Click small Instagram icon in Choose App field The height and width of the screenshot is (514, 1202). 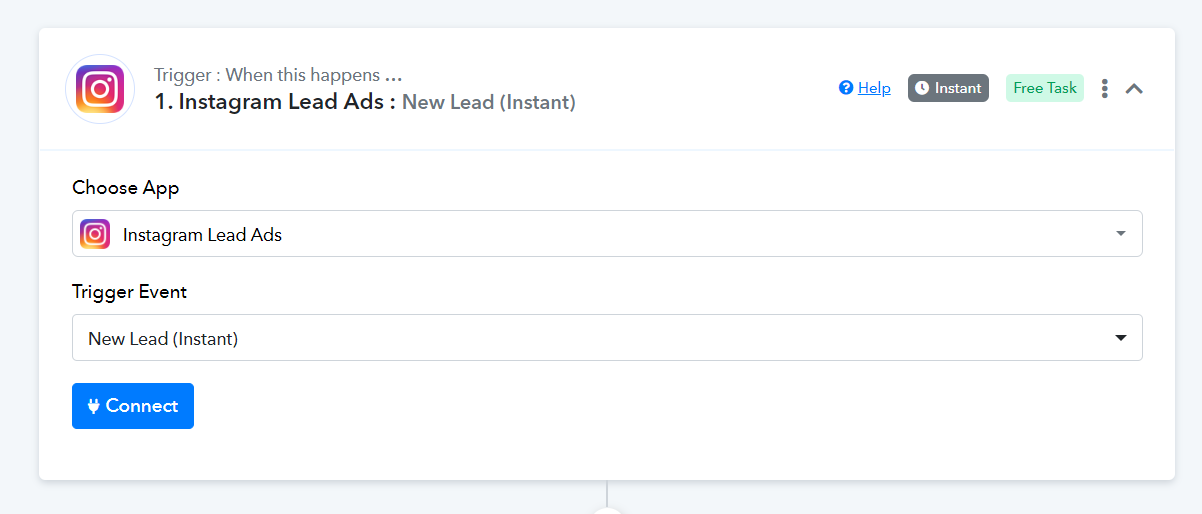(95, 234)
